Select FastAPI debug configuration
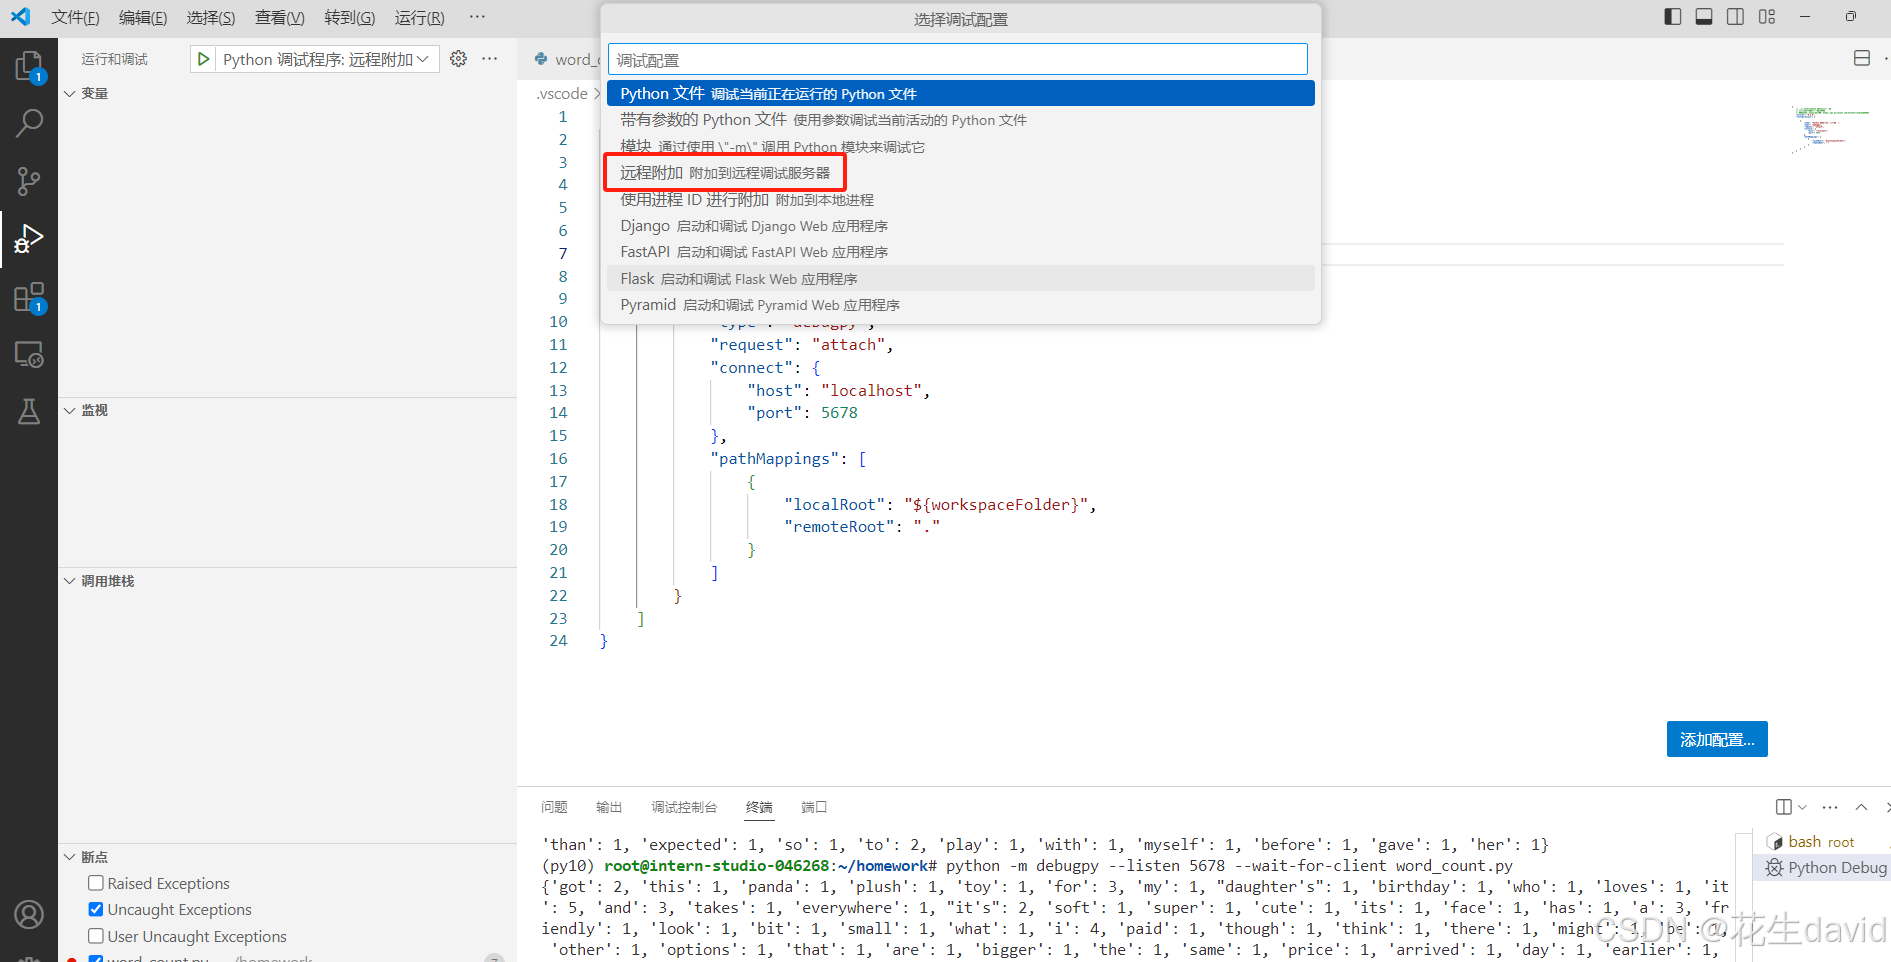This screenshot has height=962, width=1891. tap(960, 252)
